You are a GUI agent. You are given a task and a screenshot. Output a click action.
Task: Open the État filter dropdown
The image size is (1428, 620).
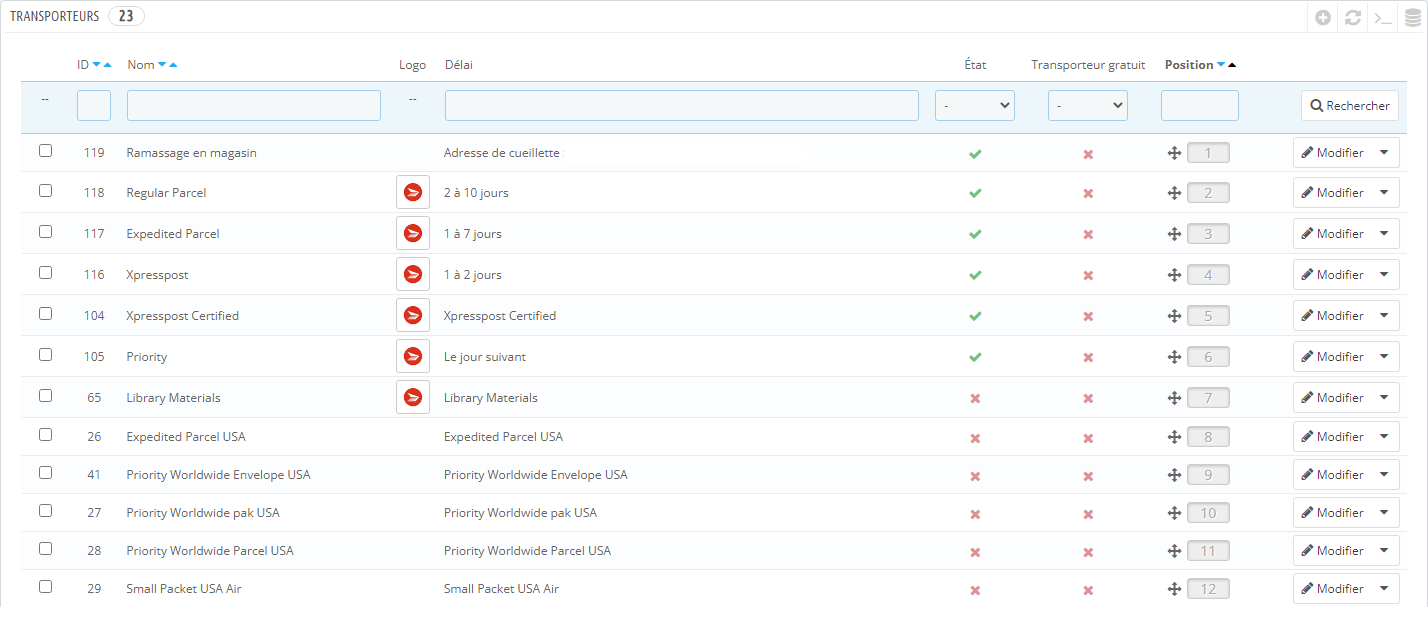[x=975, y=105]
